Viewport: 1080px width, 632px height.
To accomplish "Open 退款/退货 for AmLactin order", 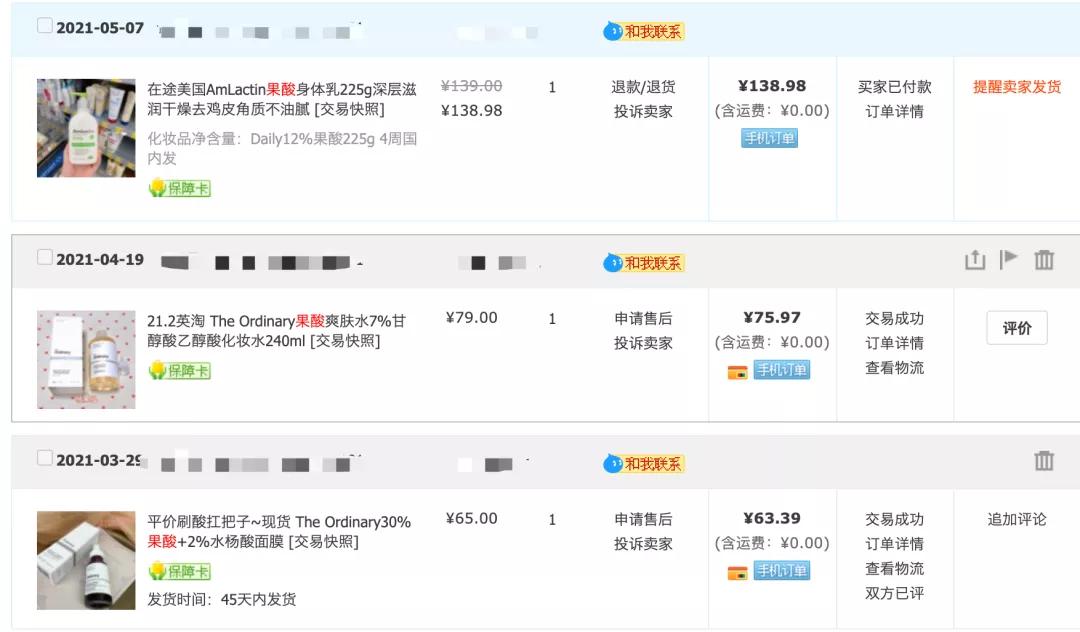I will (x=643, y=87).
